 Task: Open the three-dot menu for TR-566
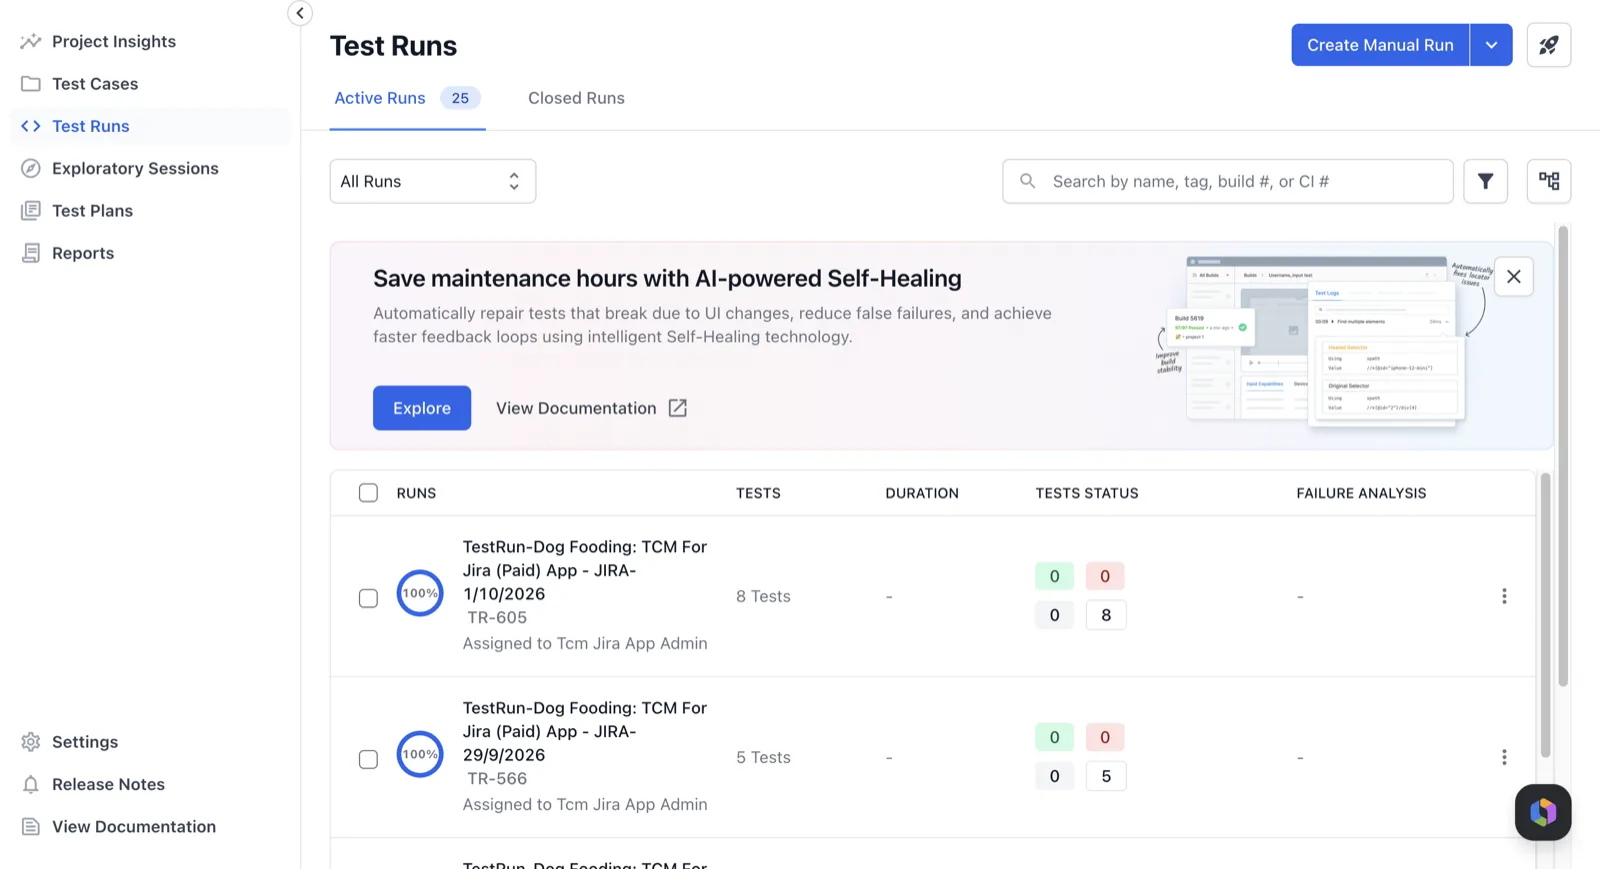pyautogui.click(x=1504, y=757)
